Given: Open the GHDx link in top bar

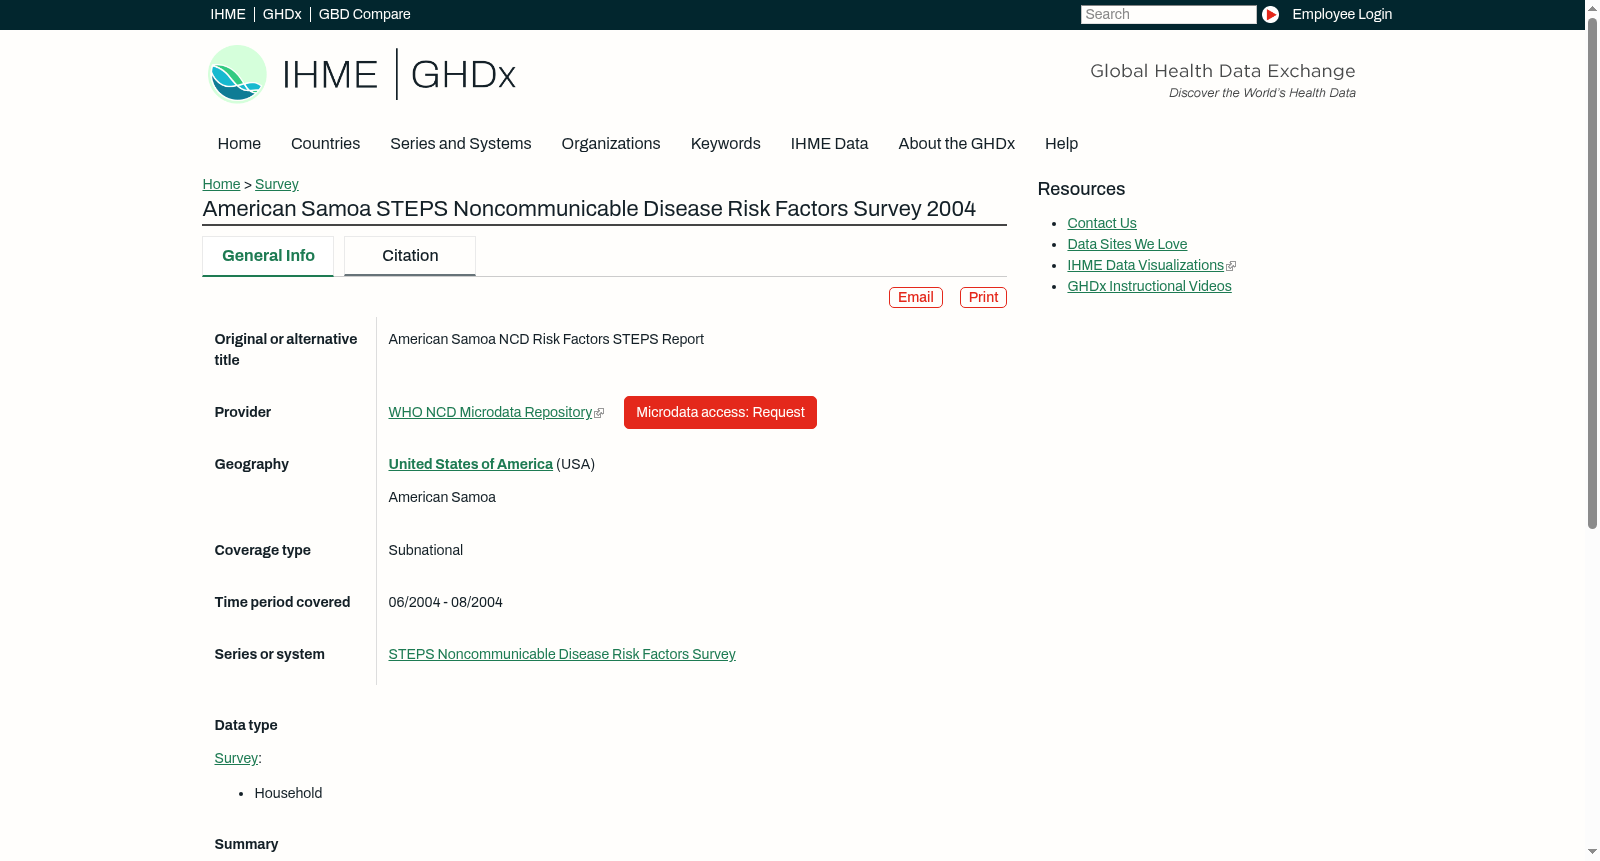Looking at the screenshot, I should (x=282, y=14).
